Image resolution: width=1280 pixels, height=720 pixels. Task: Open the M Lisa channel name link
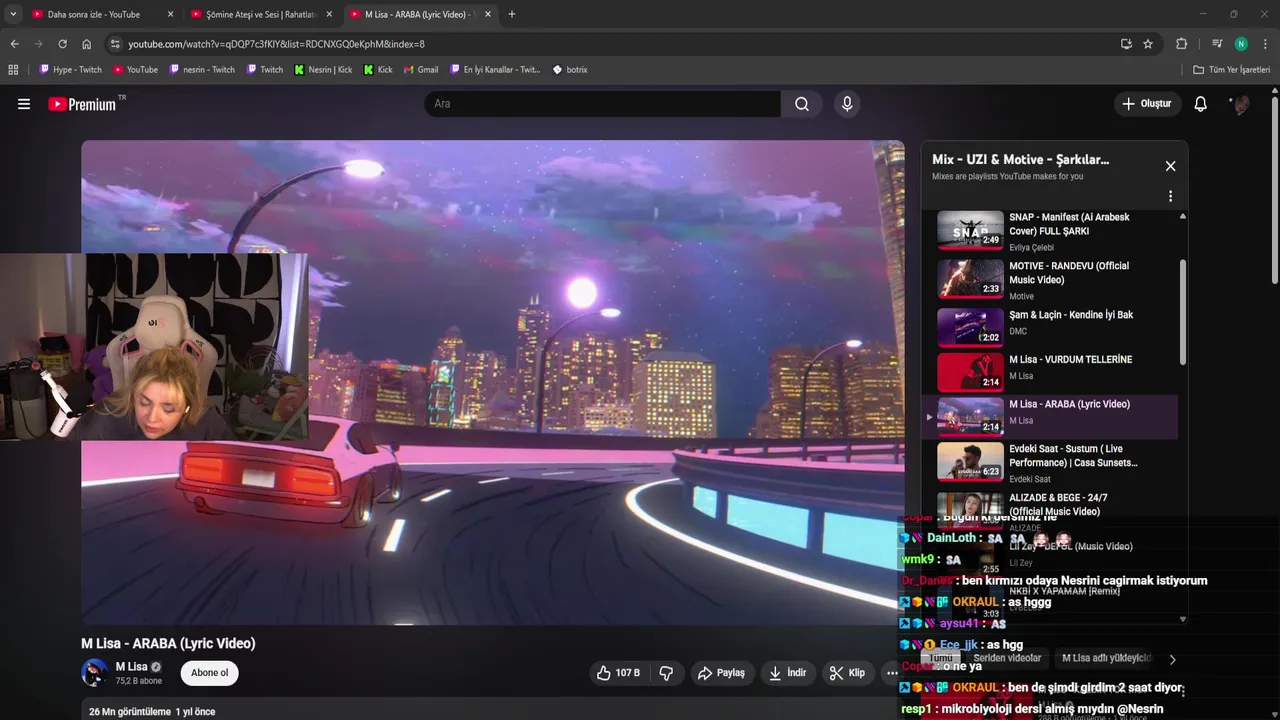[131, 667]
